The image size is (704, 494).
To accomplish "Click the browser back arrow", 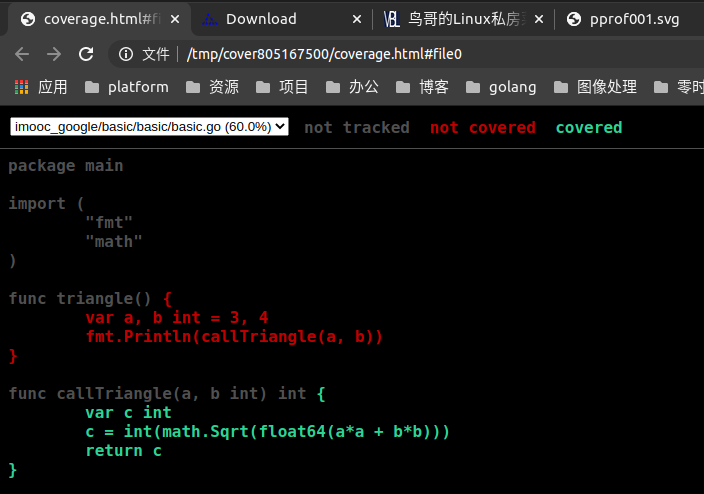I will click(22, 54).
